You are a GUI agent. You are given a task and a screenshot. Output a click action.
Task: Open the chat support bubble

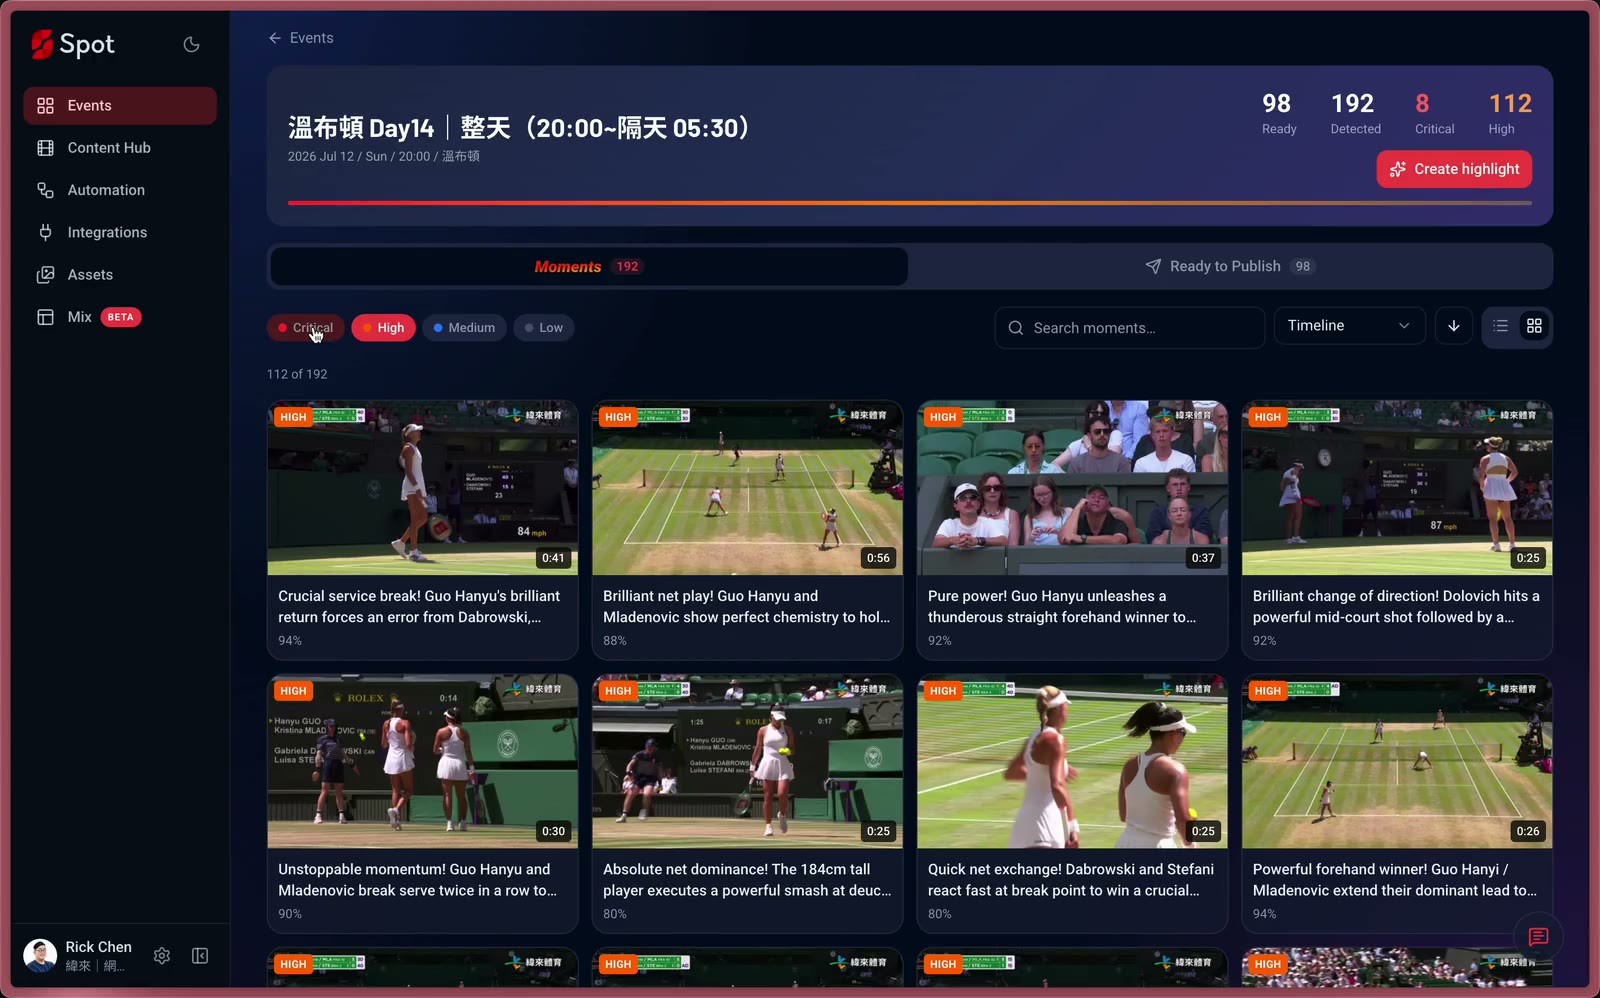(1538, 937)
